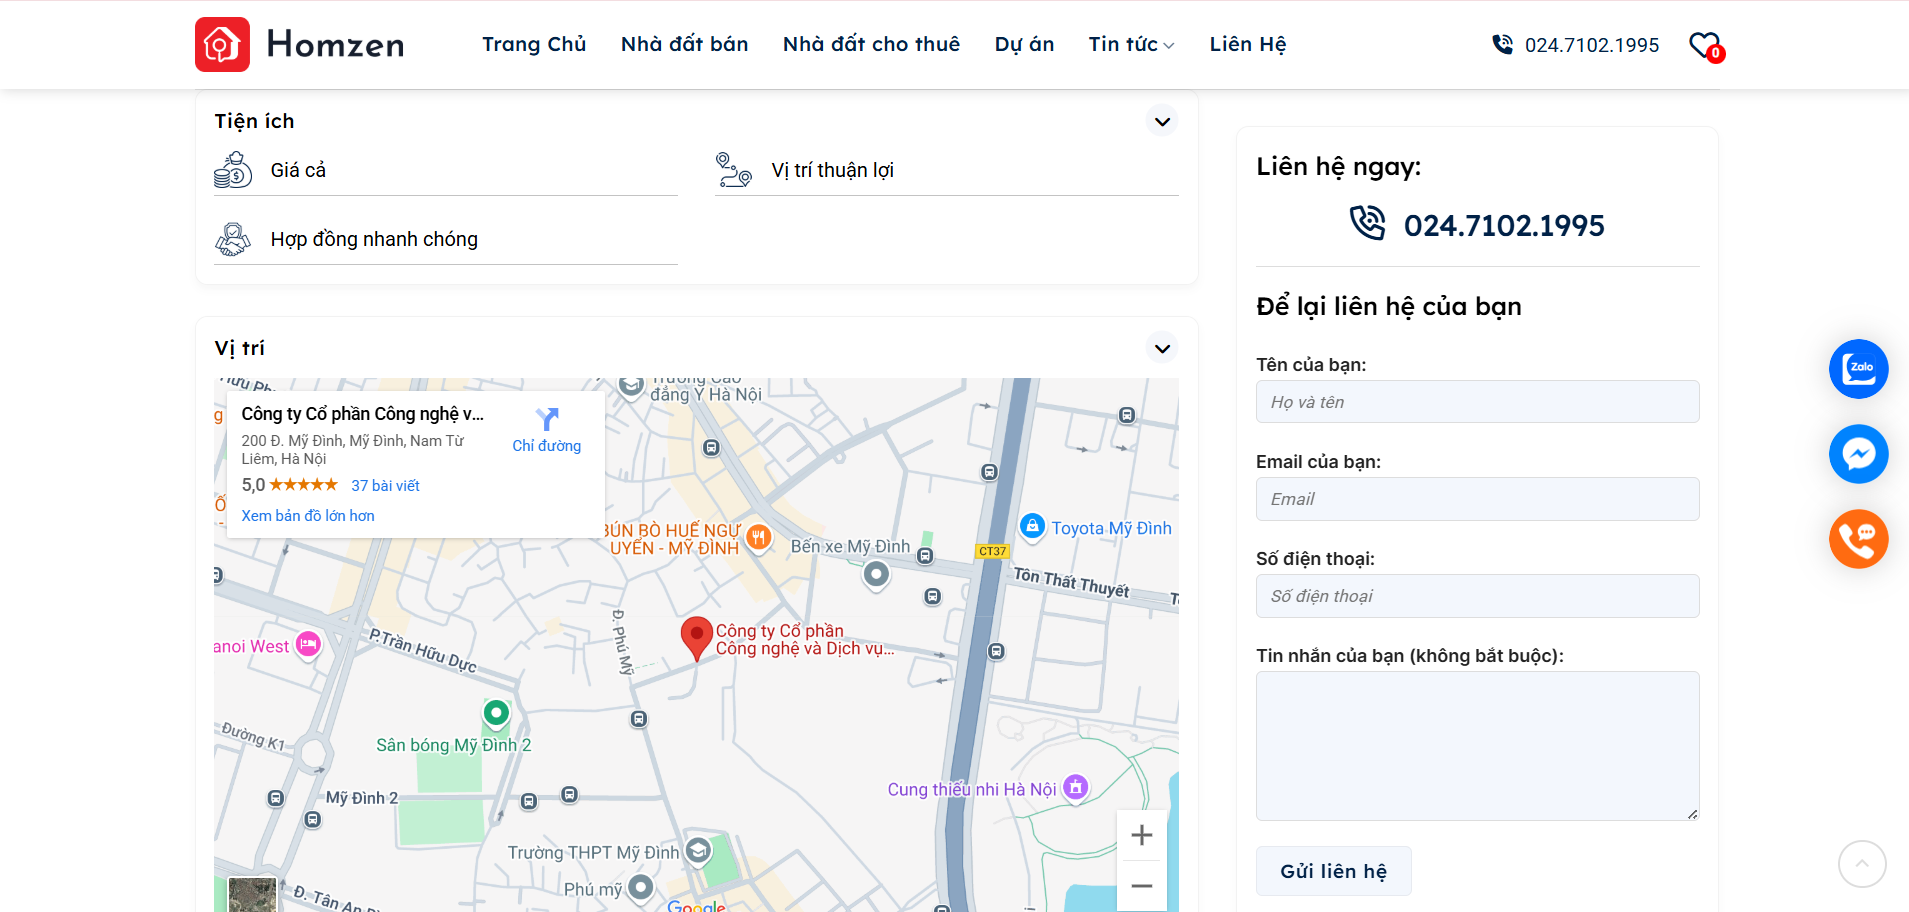Focus the Họ và tên input field

point(1477,402)
